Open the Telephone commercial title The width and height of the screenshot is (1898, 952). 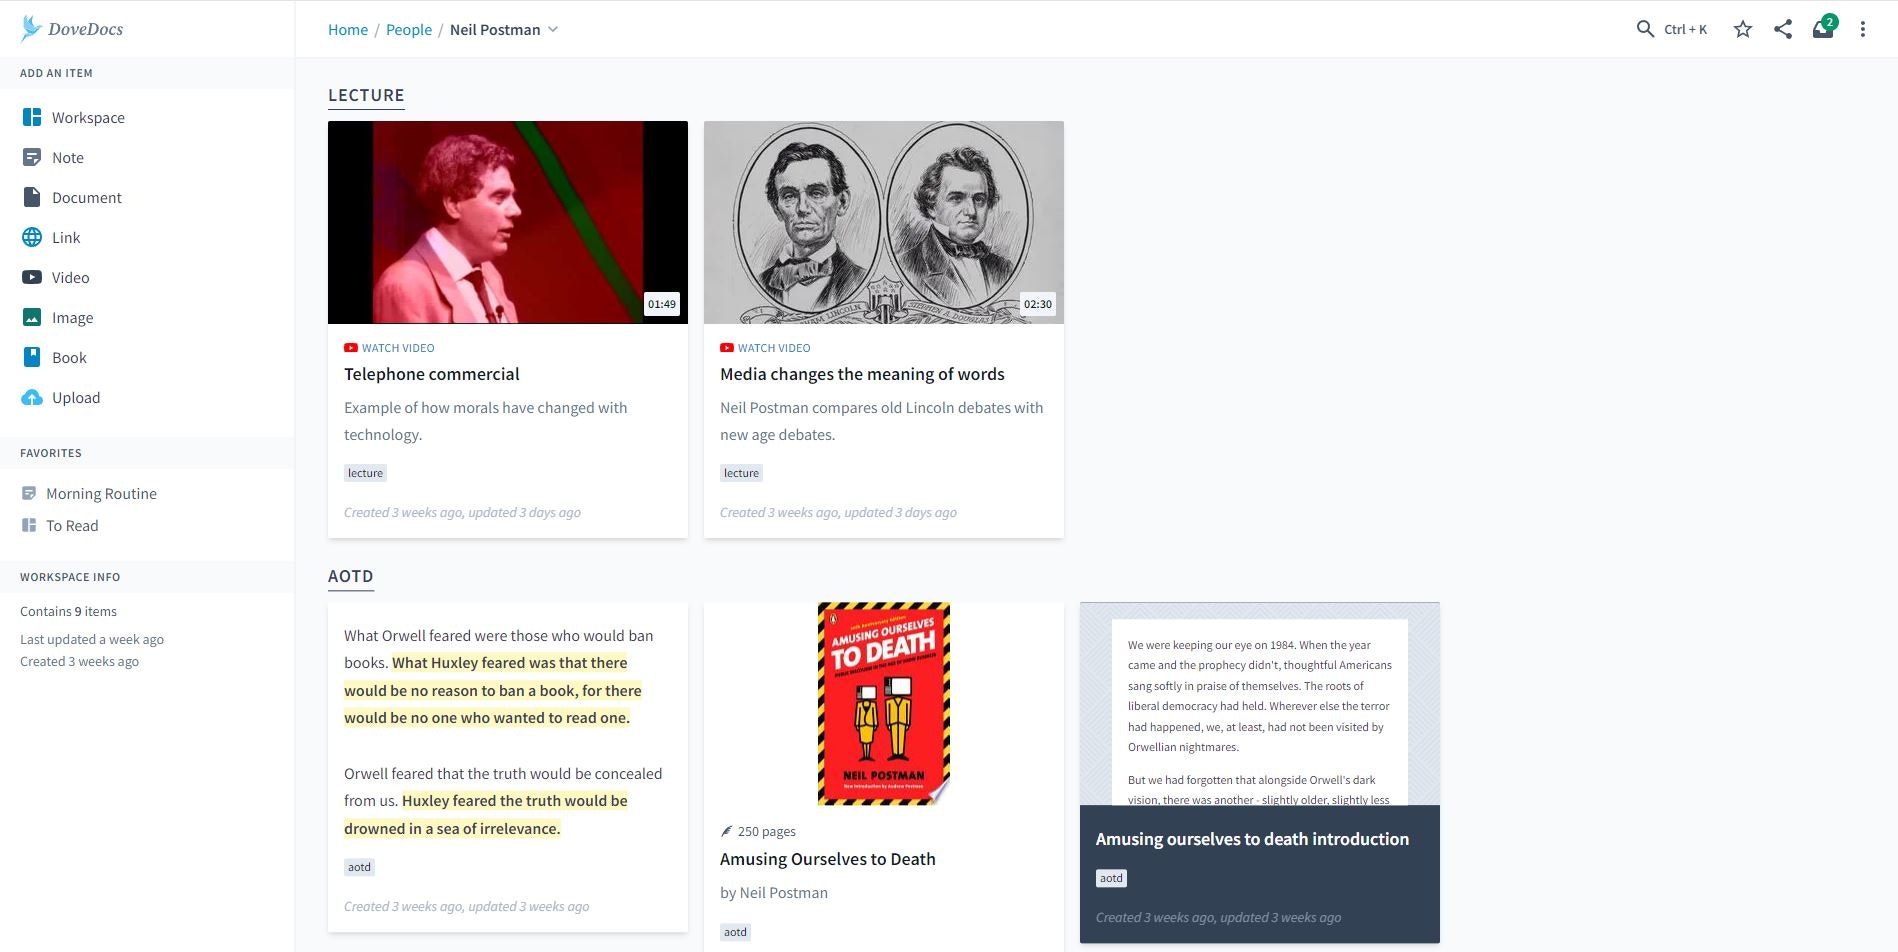pyautogui.click(x=432, y=374)
